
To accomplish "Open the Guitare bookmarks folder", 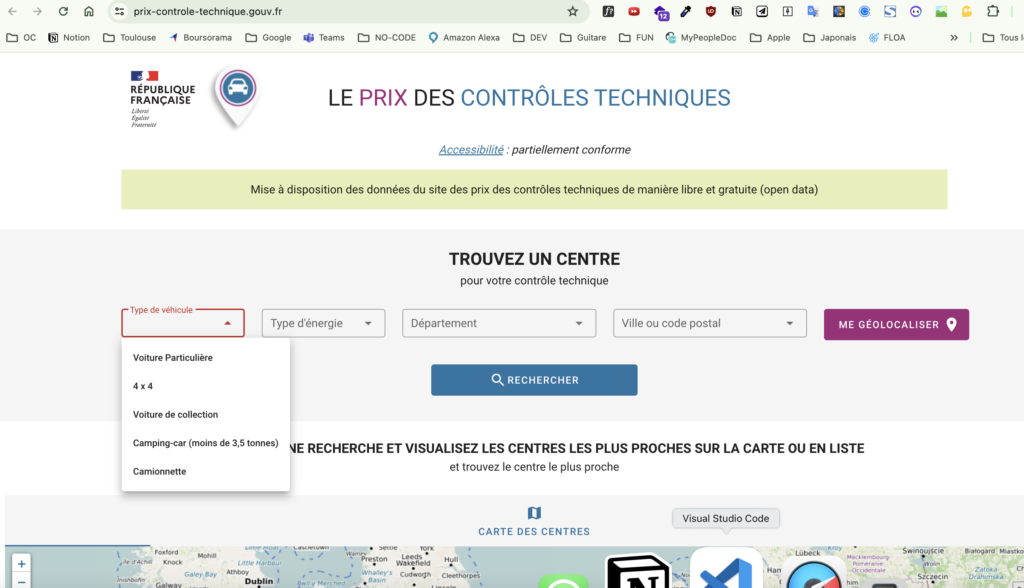I will [583, 38].
